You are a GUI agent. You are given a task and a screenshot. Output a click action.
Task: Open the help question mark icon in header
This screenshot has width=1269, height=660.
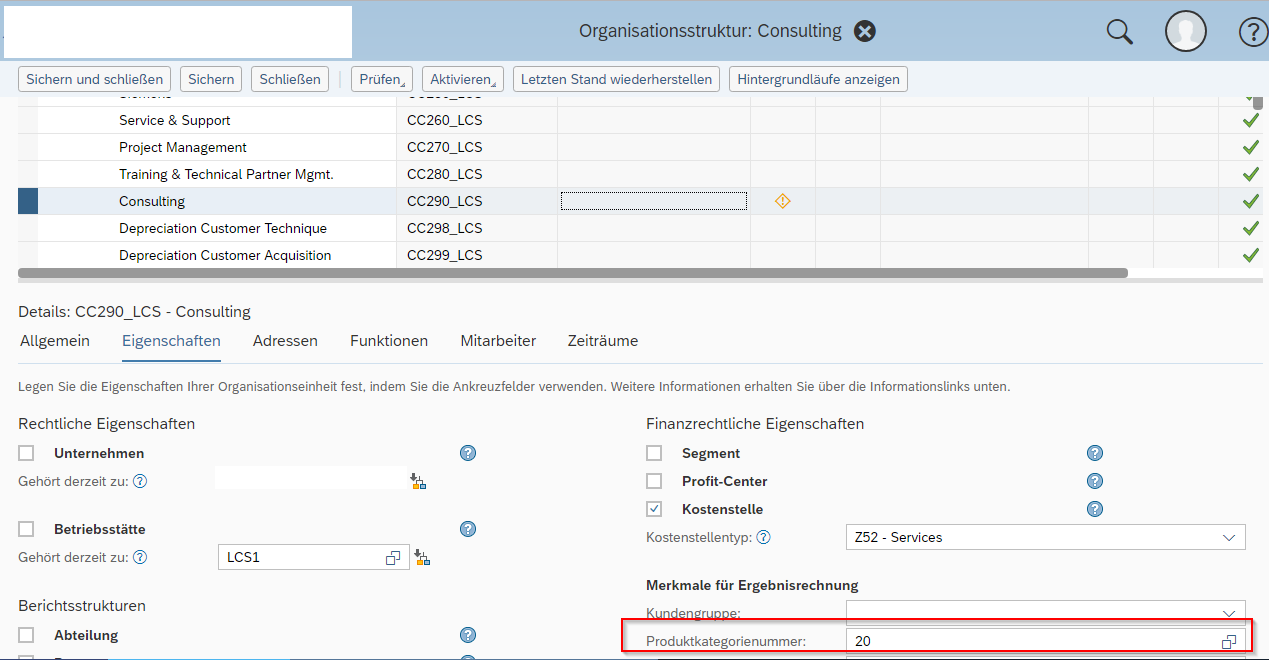click(x=1253, y=32)
